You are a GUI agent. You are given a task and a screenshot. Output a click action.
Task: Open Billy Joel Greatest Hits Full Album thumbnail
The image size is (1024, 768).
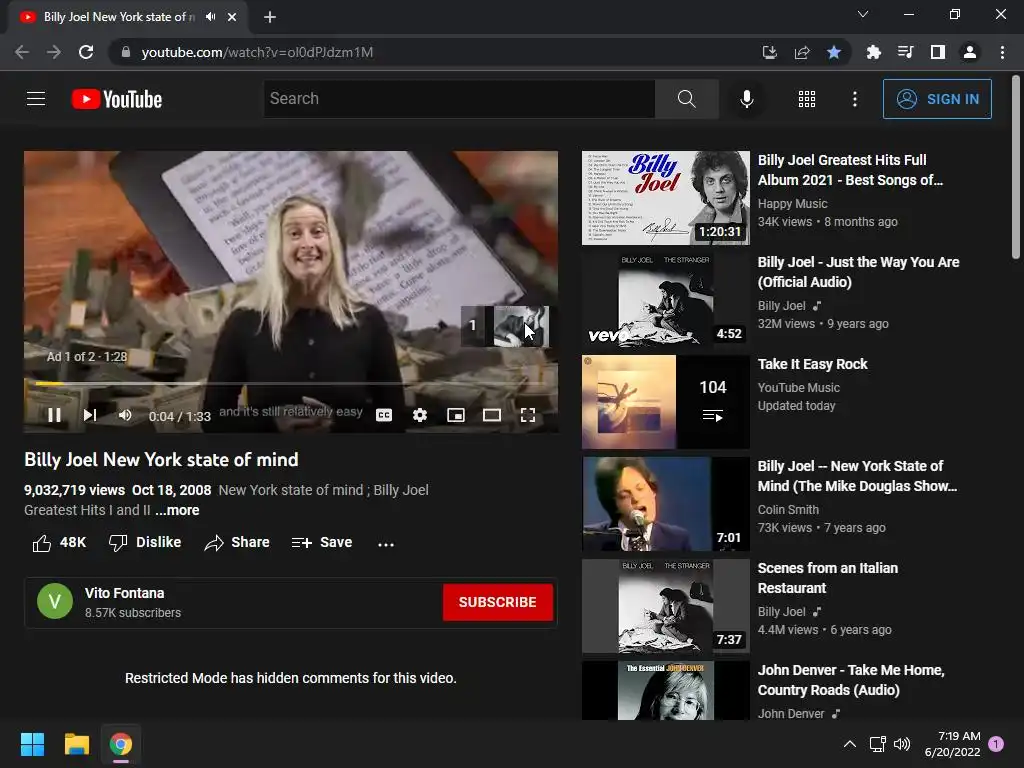tap(665, 198)
